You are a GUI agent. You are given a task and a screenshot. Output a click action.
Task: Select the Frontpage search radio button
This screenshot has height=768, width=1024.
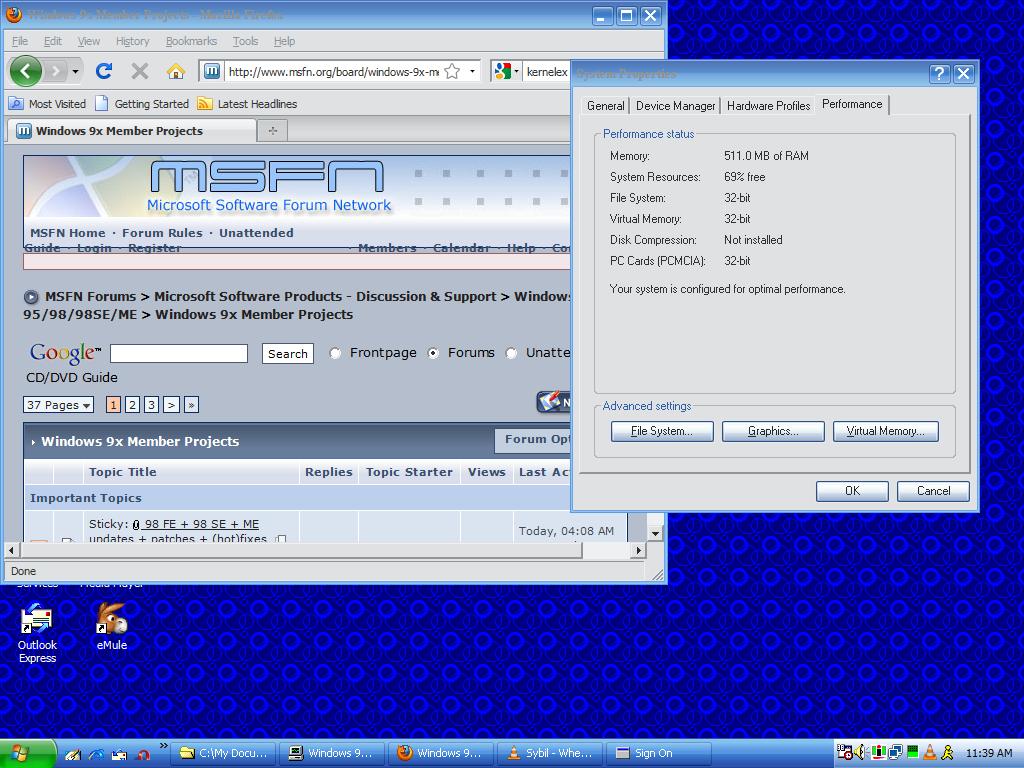pos(335,353)
